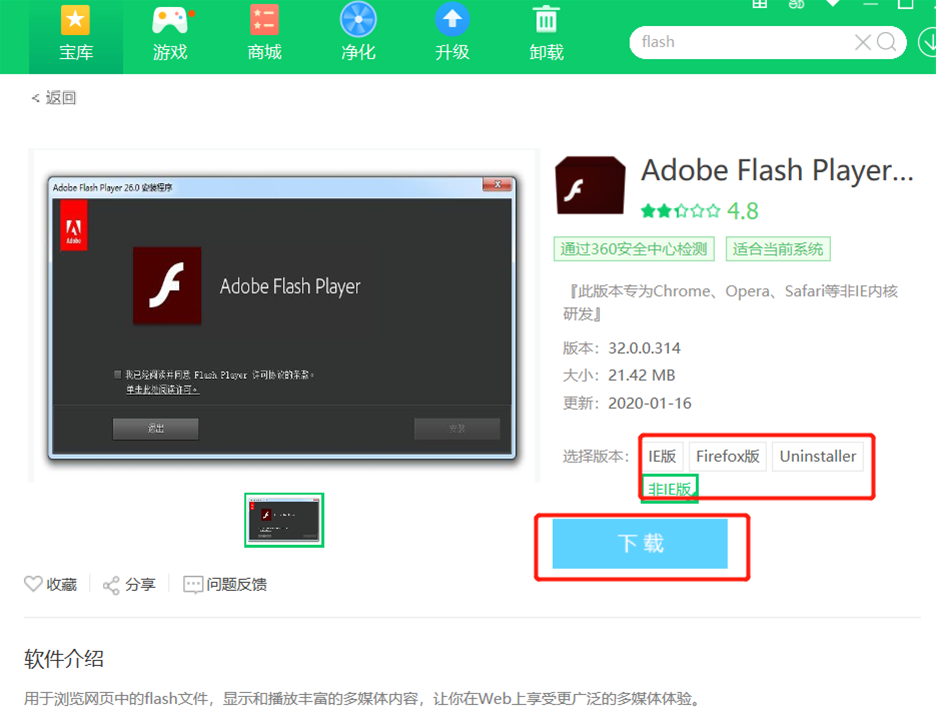
Task: Click the 通过360安全中心检测 badge
Action: (634, 249)
